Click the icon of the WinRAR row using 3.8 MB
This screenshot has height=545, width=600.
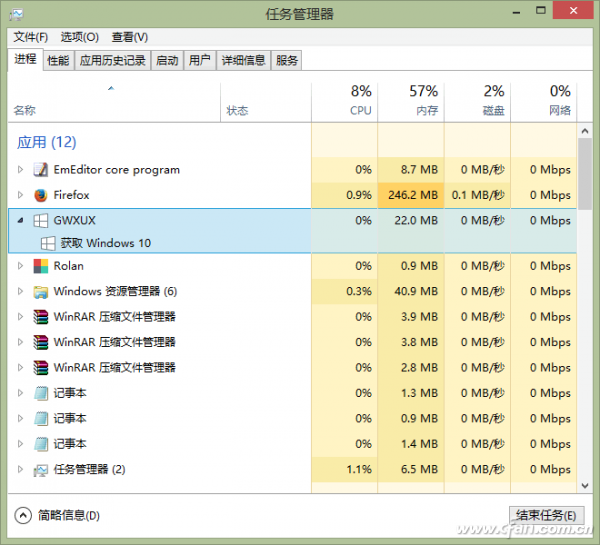pyautogui.click(x=41, y=342)
